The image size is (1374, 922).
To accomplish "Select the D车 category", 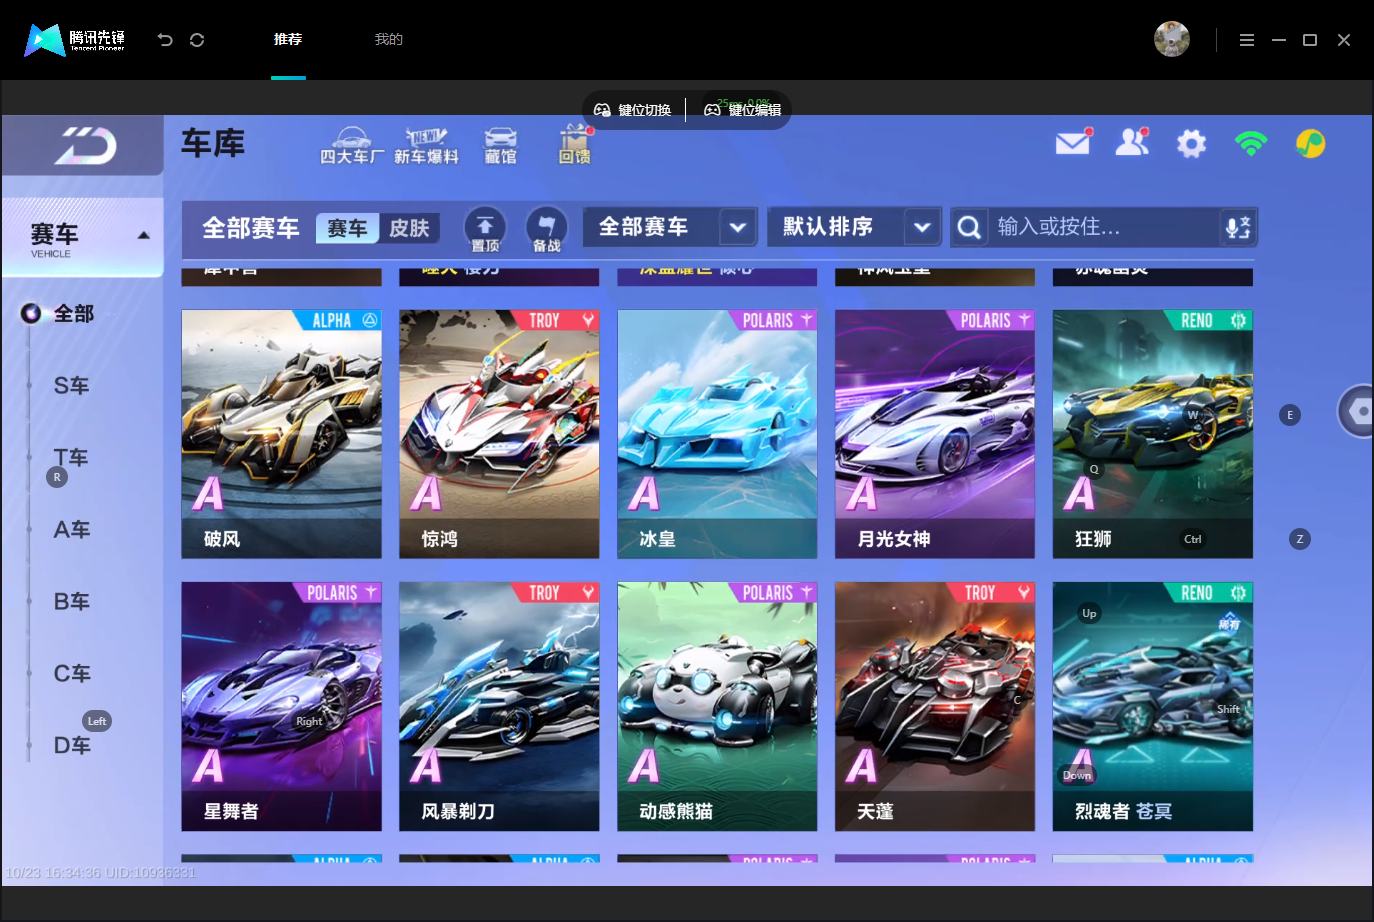I will [72, 746].
